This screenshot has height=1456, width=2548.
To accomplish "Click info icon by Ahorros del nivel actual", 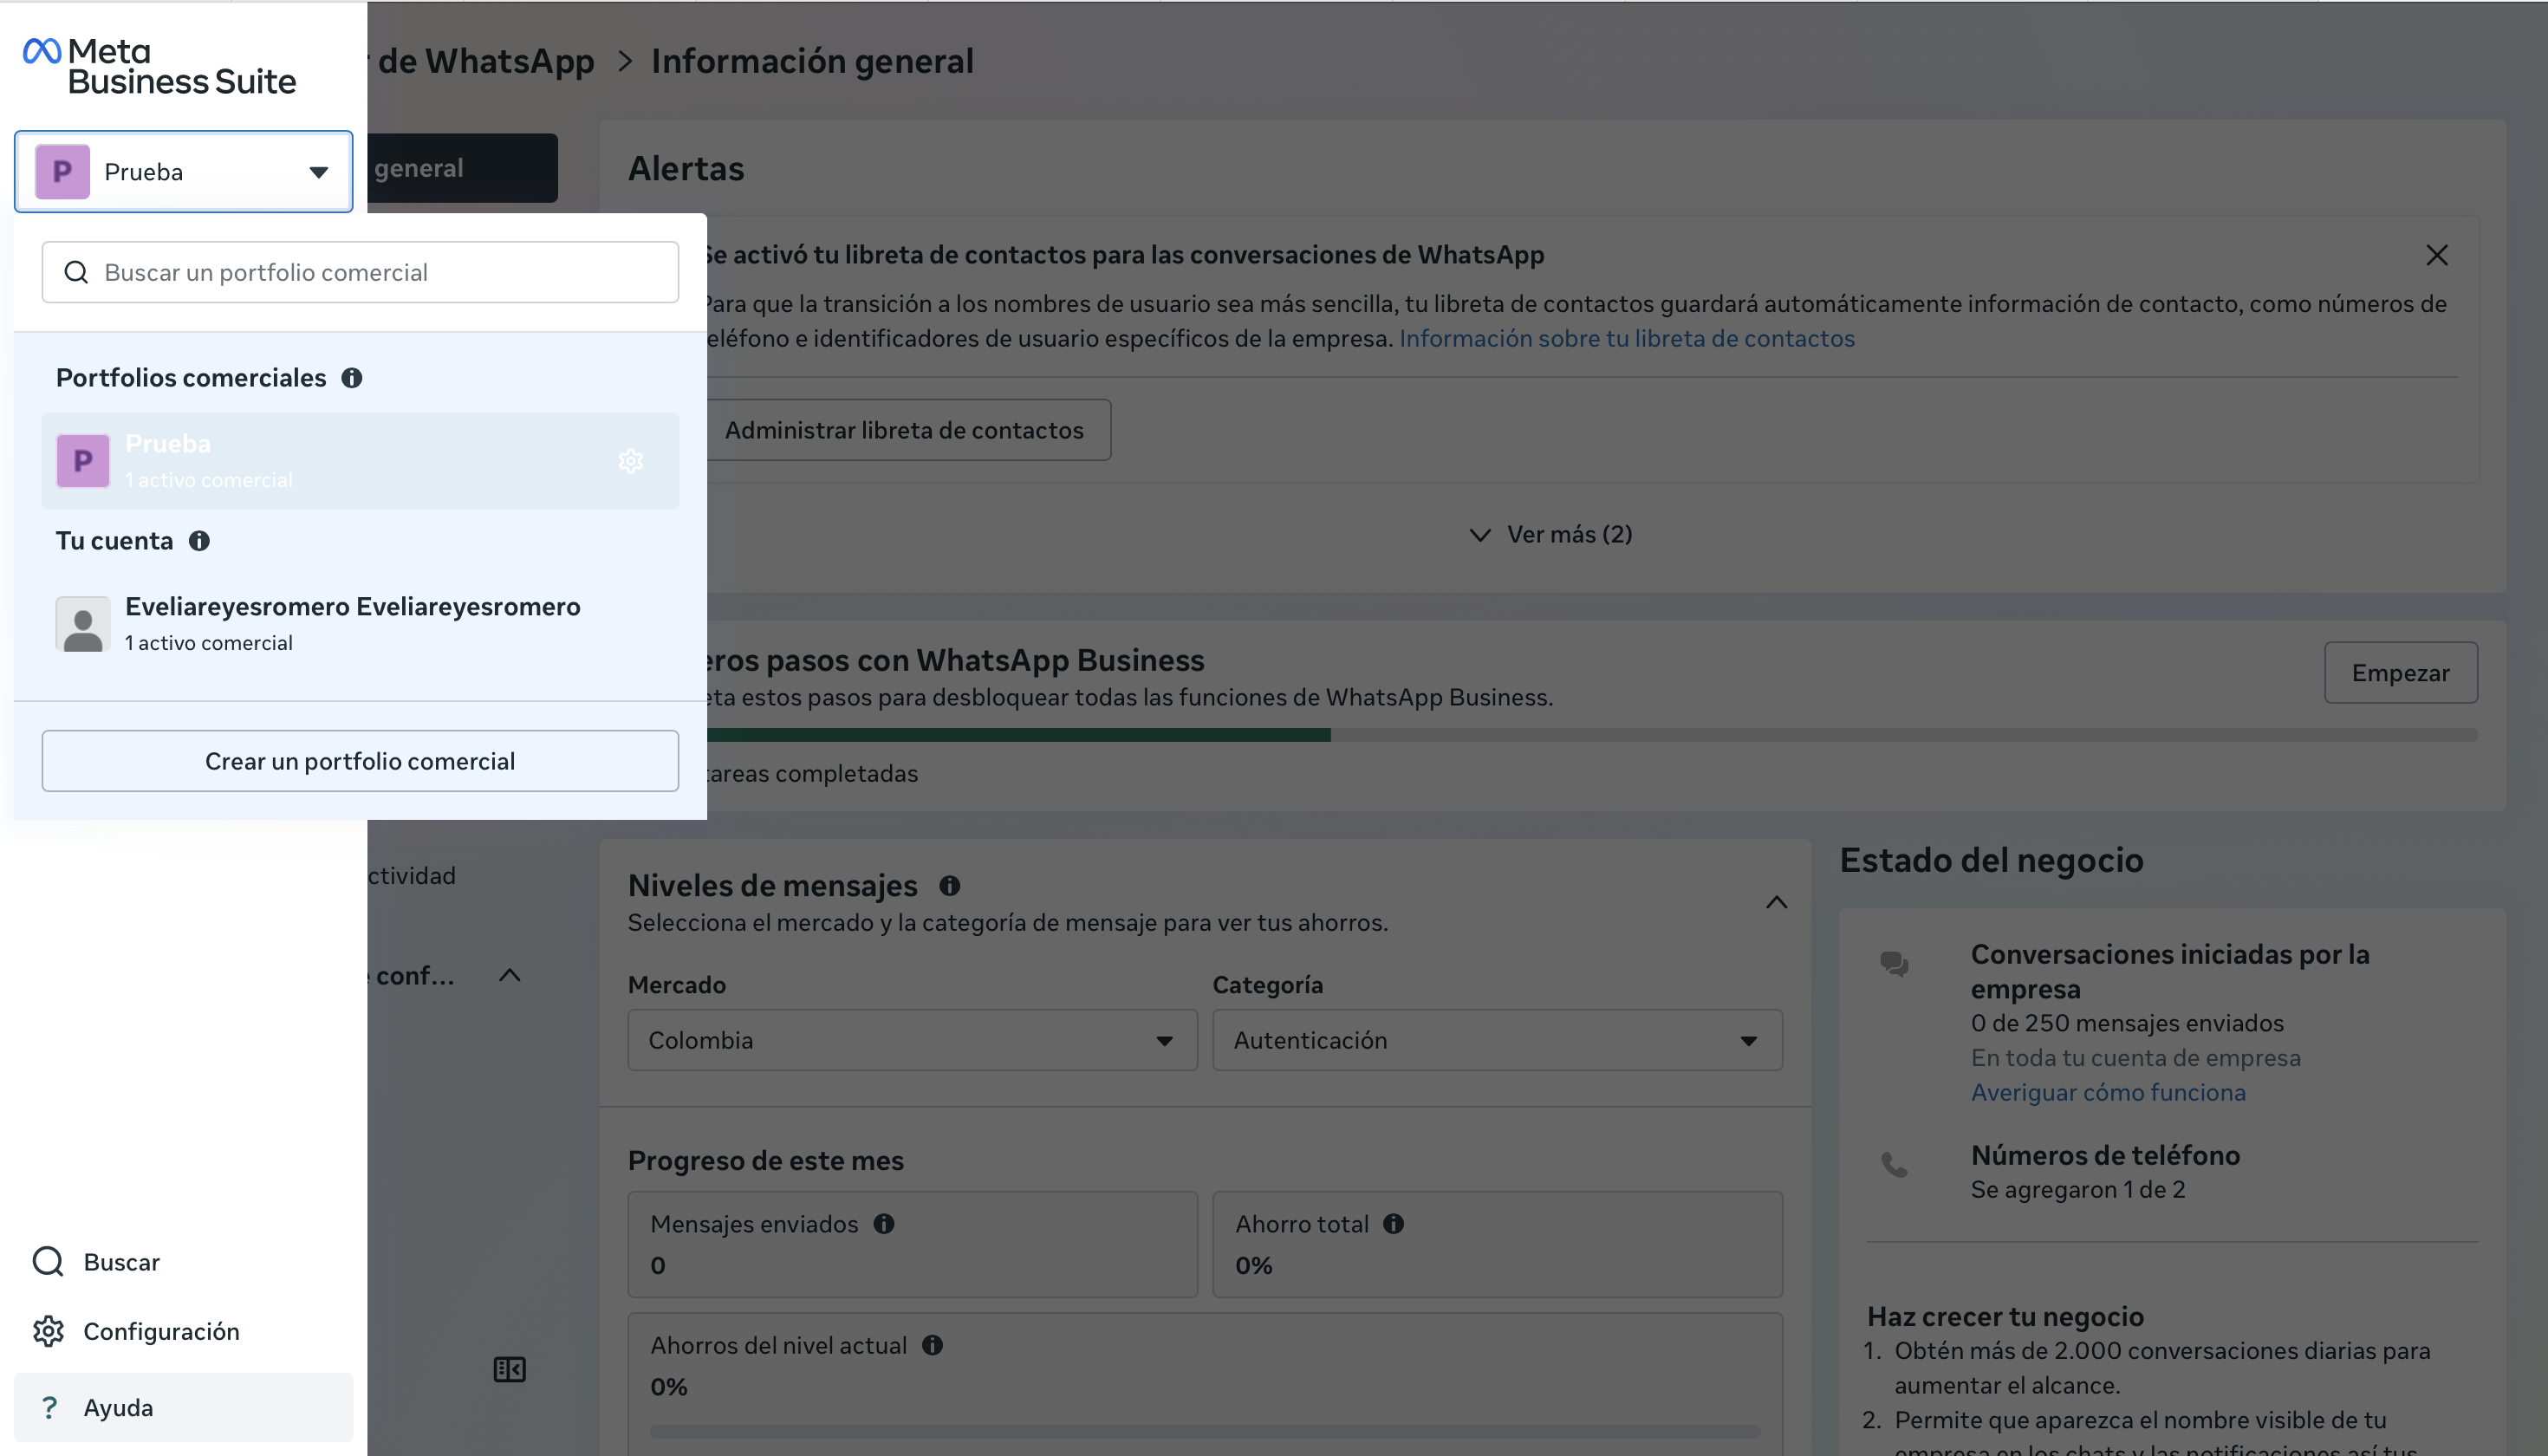I will pos(932,1346).
